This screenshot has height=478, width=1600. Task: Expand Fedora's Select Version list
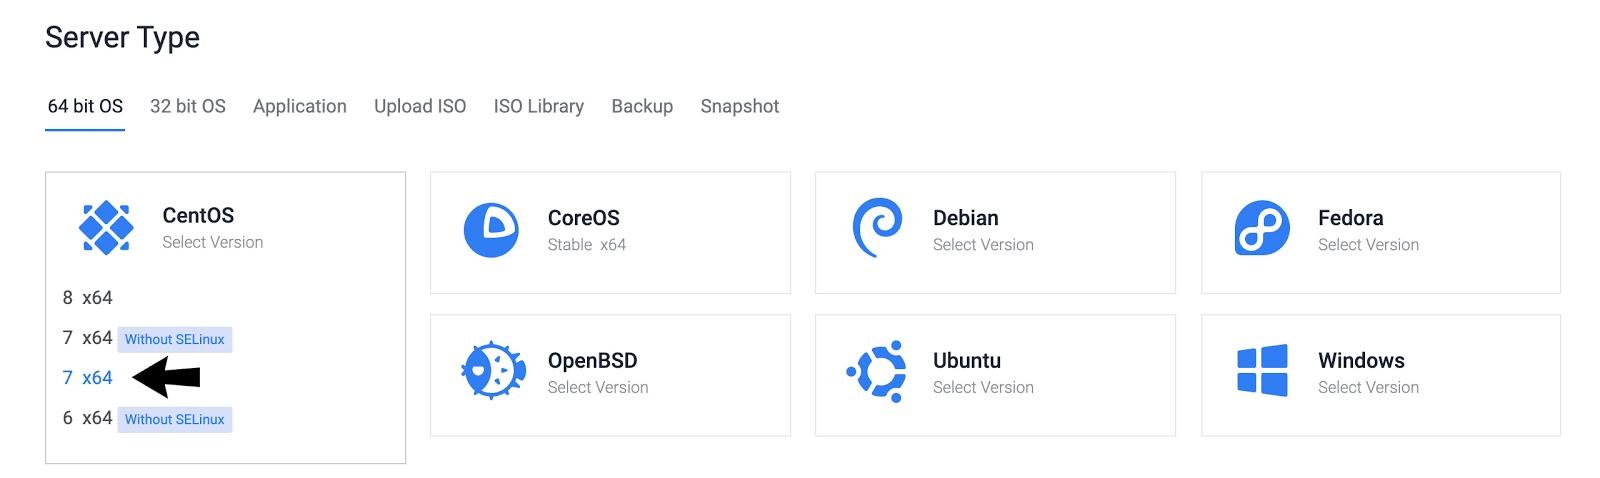(x=1368, y=245)
